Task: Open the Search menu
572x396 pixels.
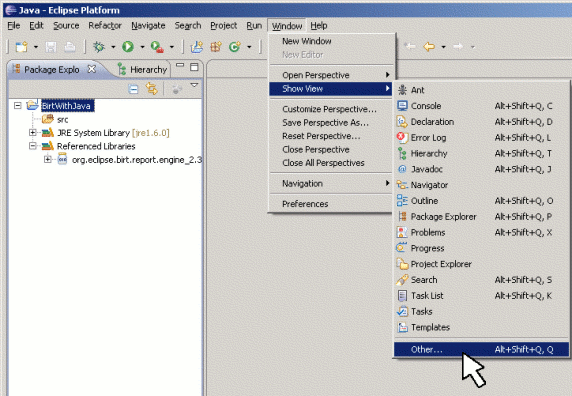Action: point(188,26)
